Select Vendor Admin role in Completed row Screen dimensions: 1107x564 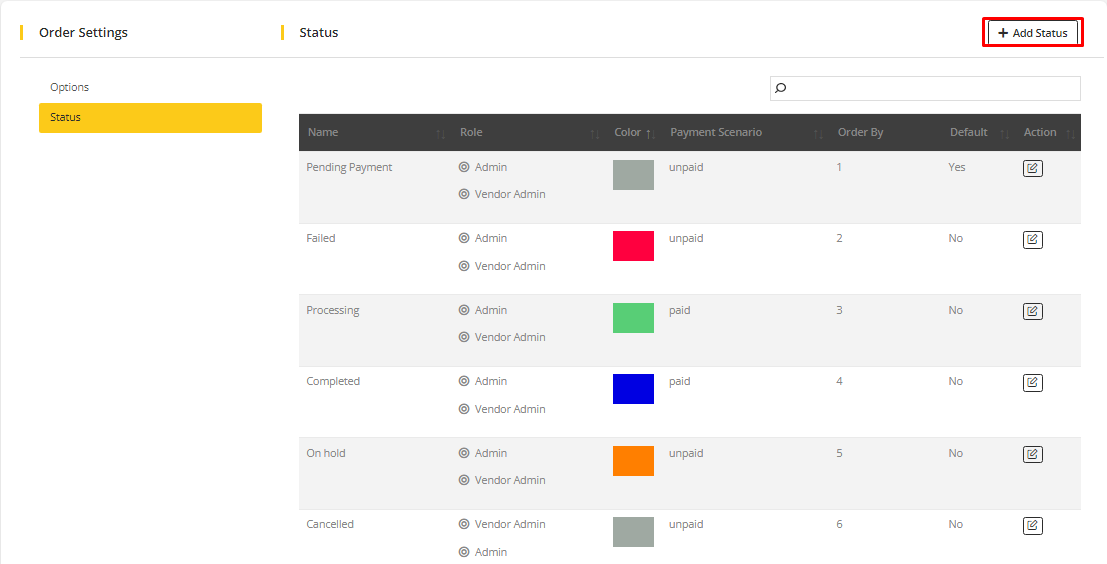(x=464, y=409)
